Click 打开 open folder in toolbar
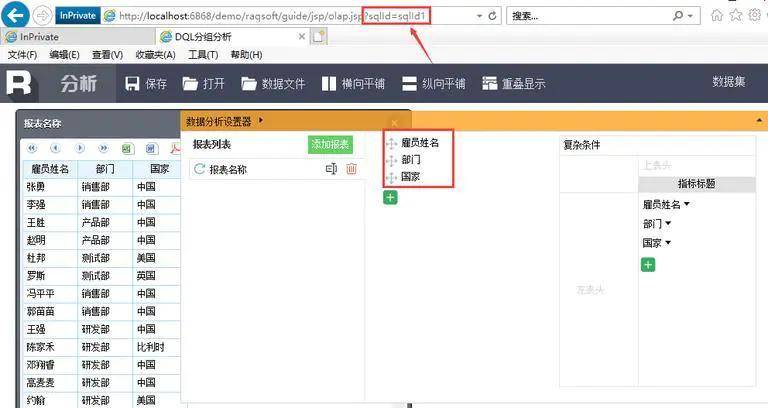 204,83
